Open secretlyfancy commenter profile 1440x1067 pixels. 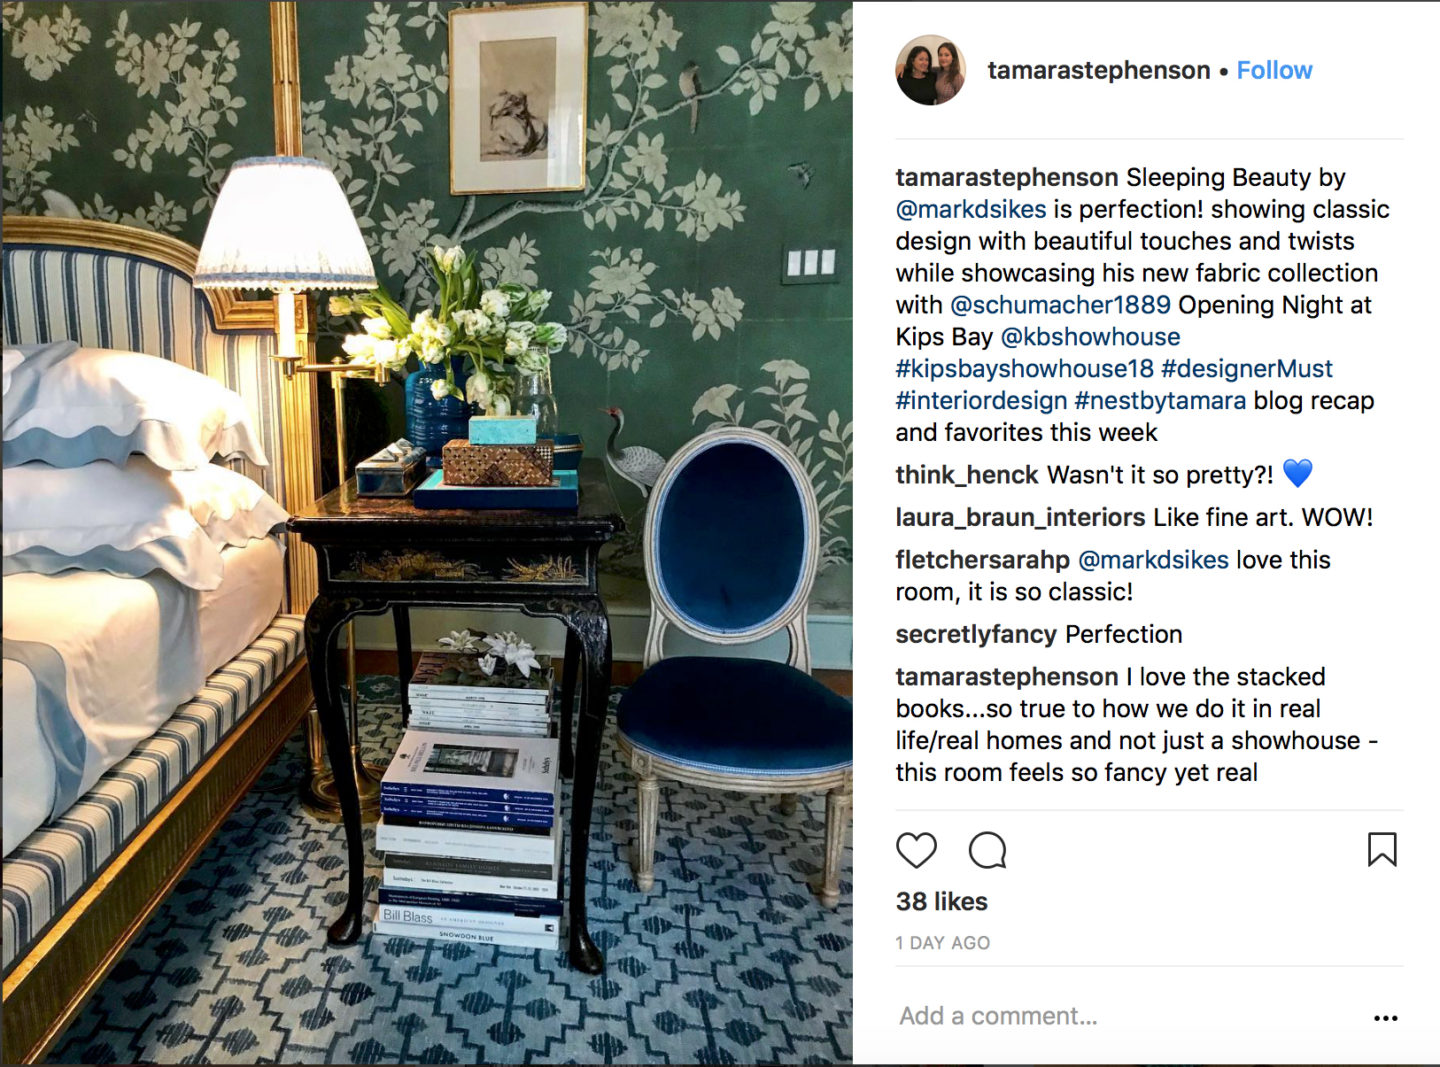tap(976, 634)
